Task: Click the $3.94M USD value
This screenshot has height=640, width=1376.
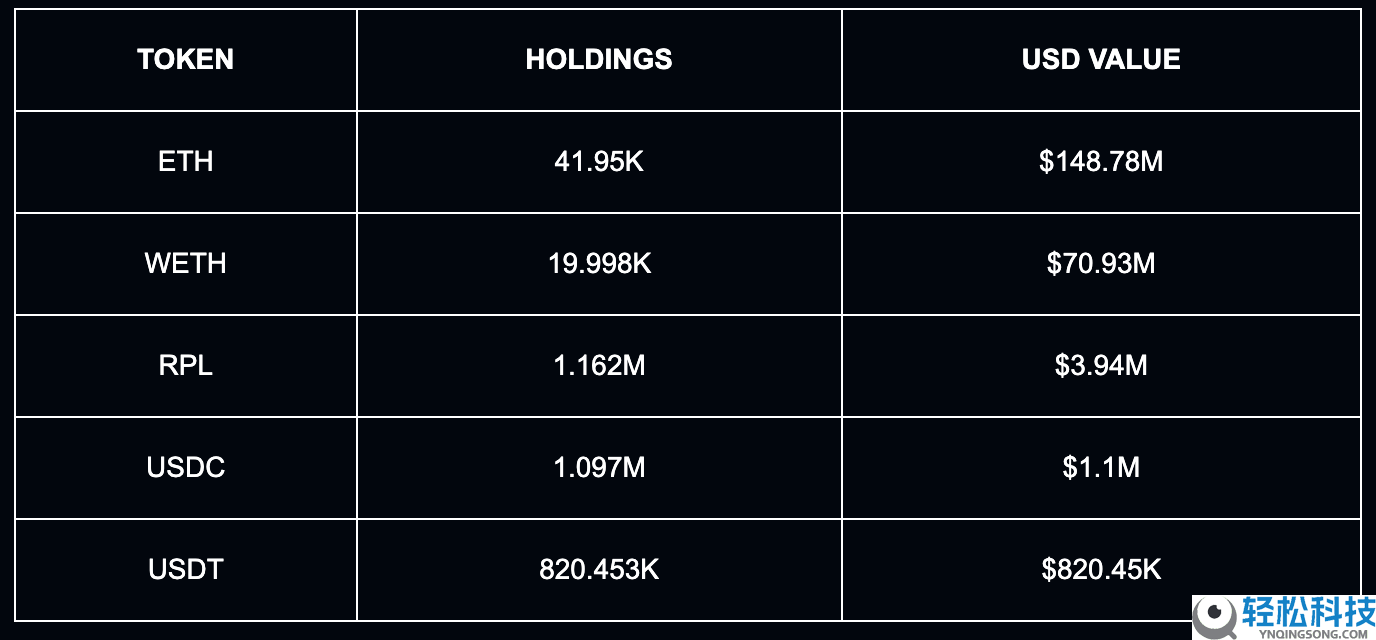Action: [x=1101, y=366]
